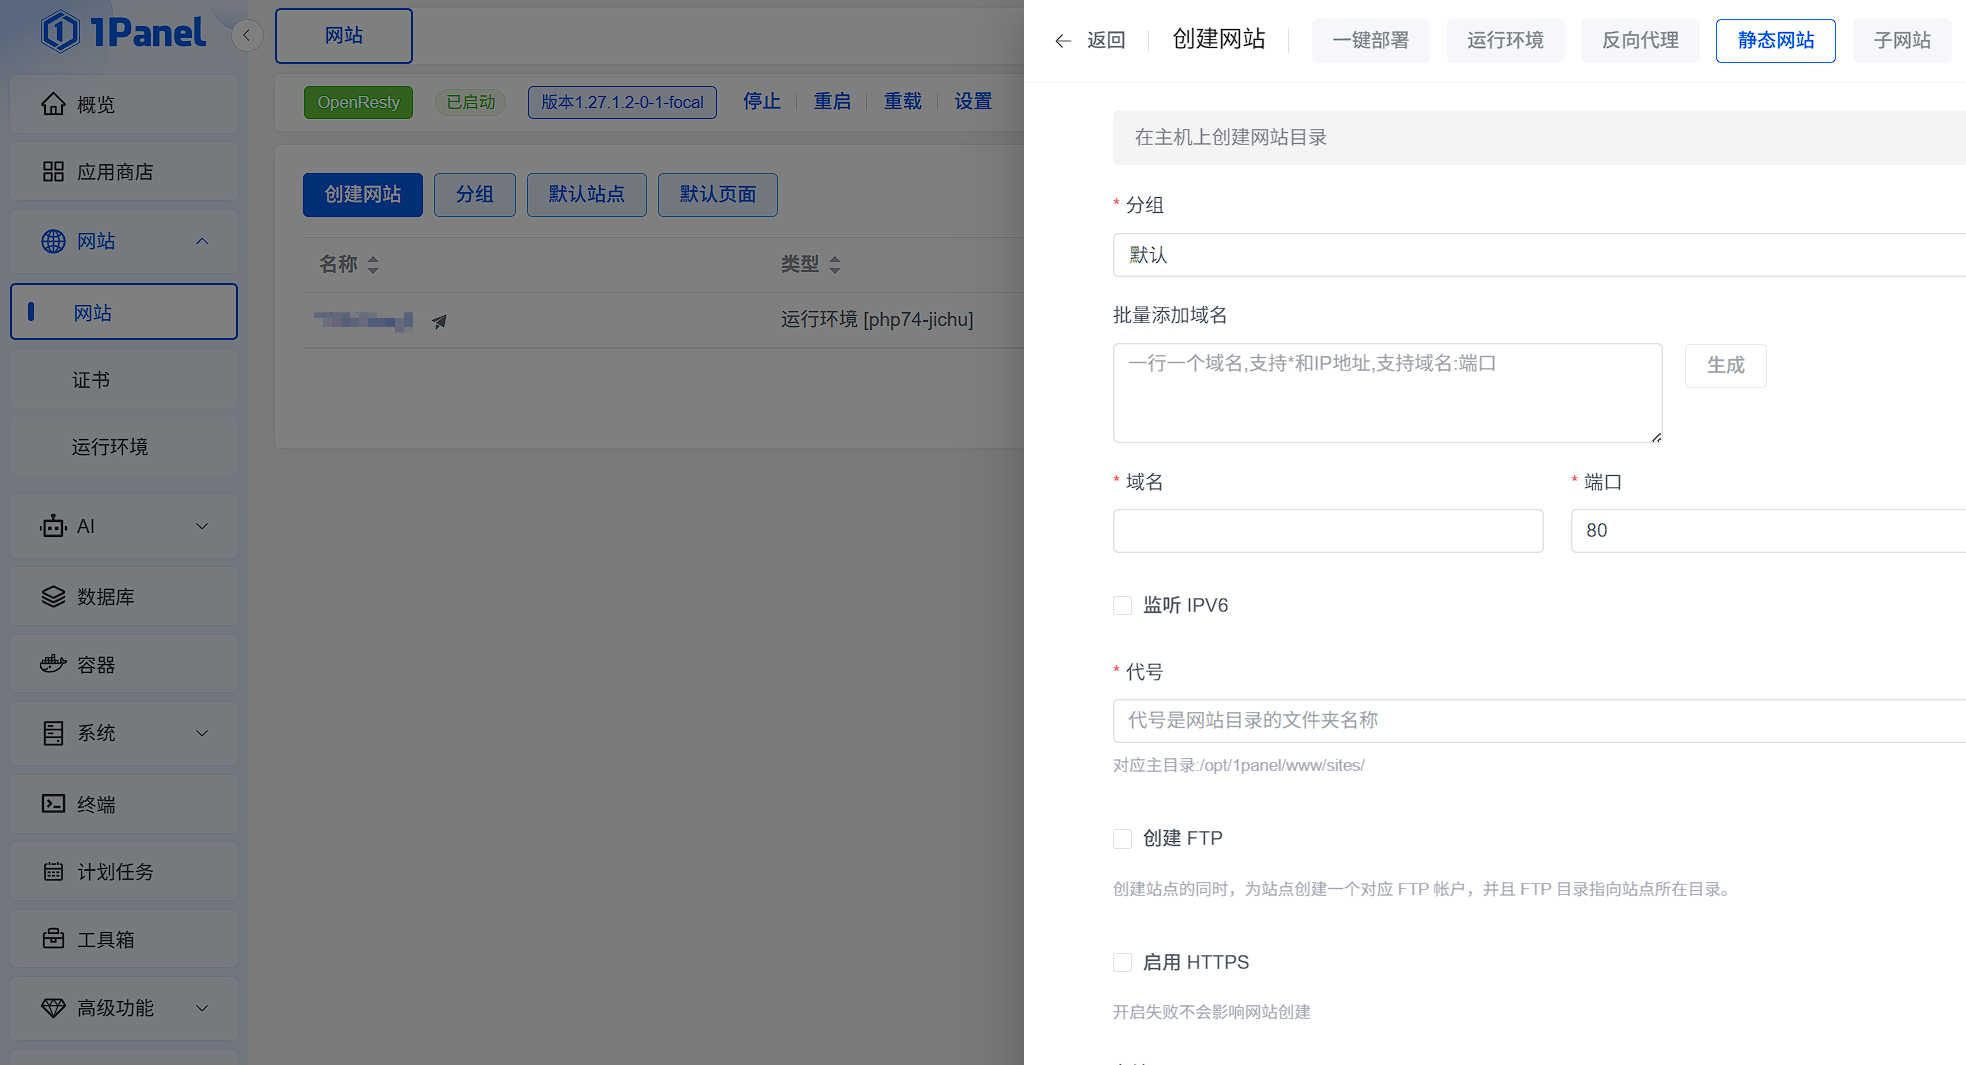Image resolution: width=1966 pixels, height=1065 pixels.
Task: Collapse the sidebar with the arrow button
Action: click(x=246, y=35)
